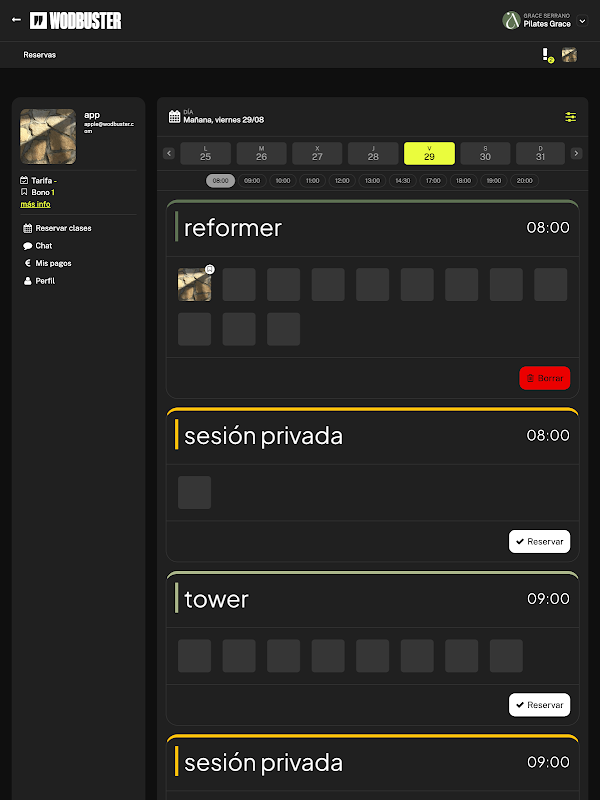Click the large profile photo in sidebar
Image resolution: width=600 pixels, height=800 pixels.
click(48, 136)
